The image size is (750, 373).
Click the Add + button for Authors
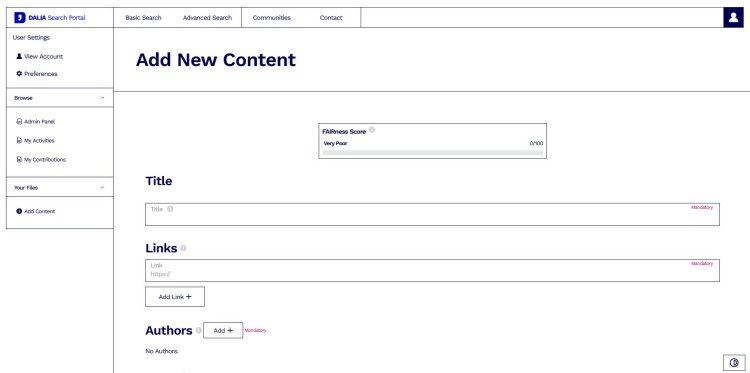click(x=223, y=330)
